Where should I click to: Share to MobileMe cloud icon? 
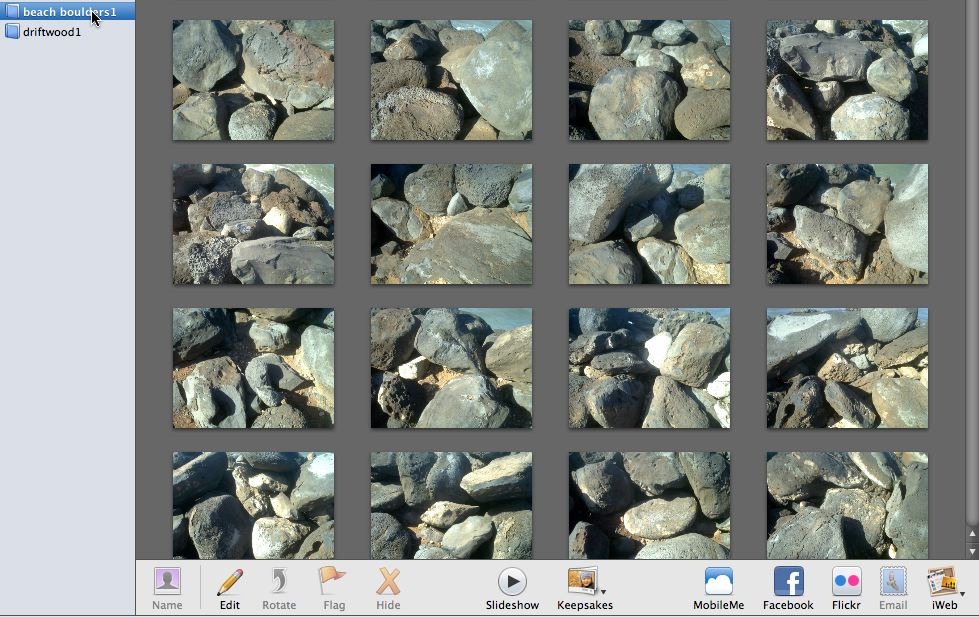pos(719,581)
